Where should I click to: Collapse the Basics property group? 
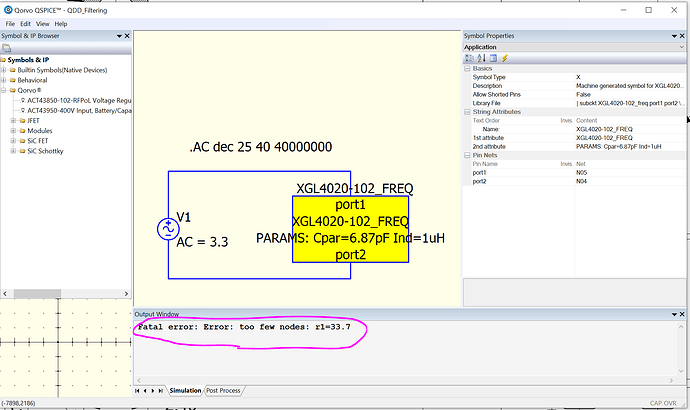tap(467, 69)
